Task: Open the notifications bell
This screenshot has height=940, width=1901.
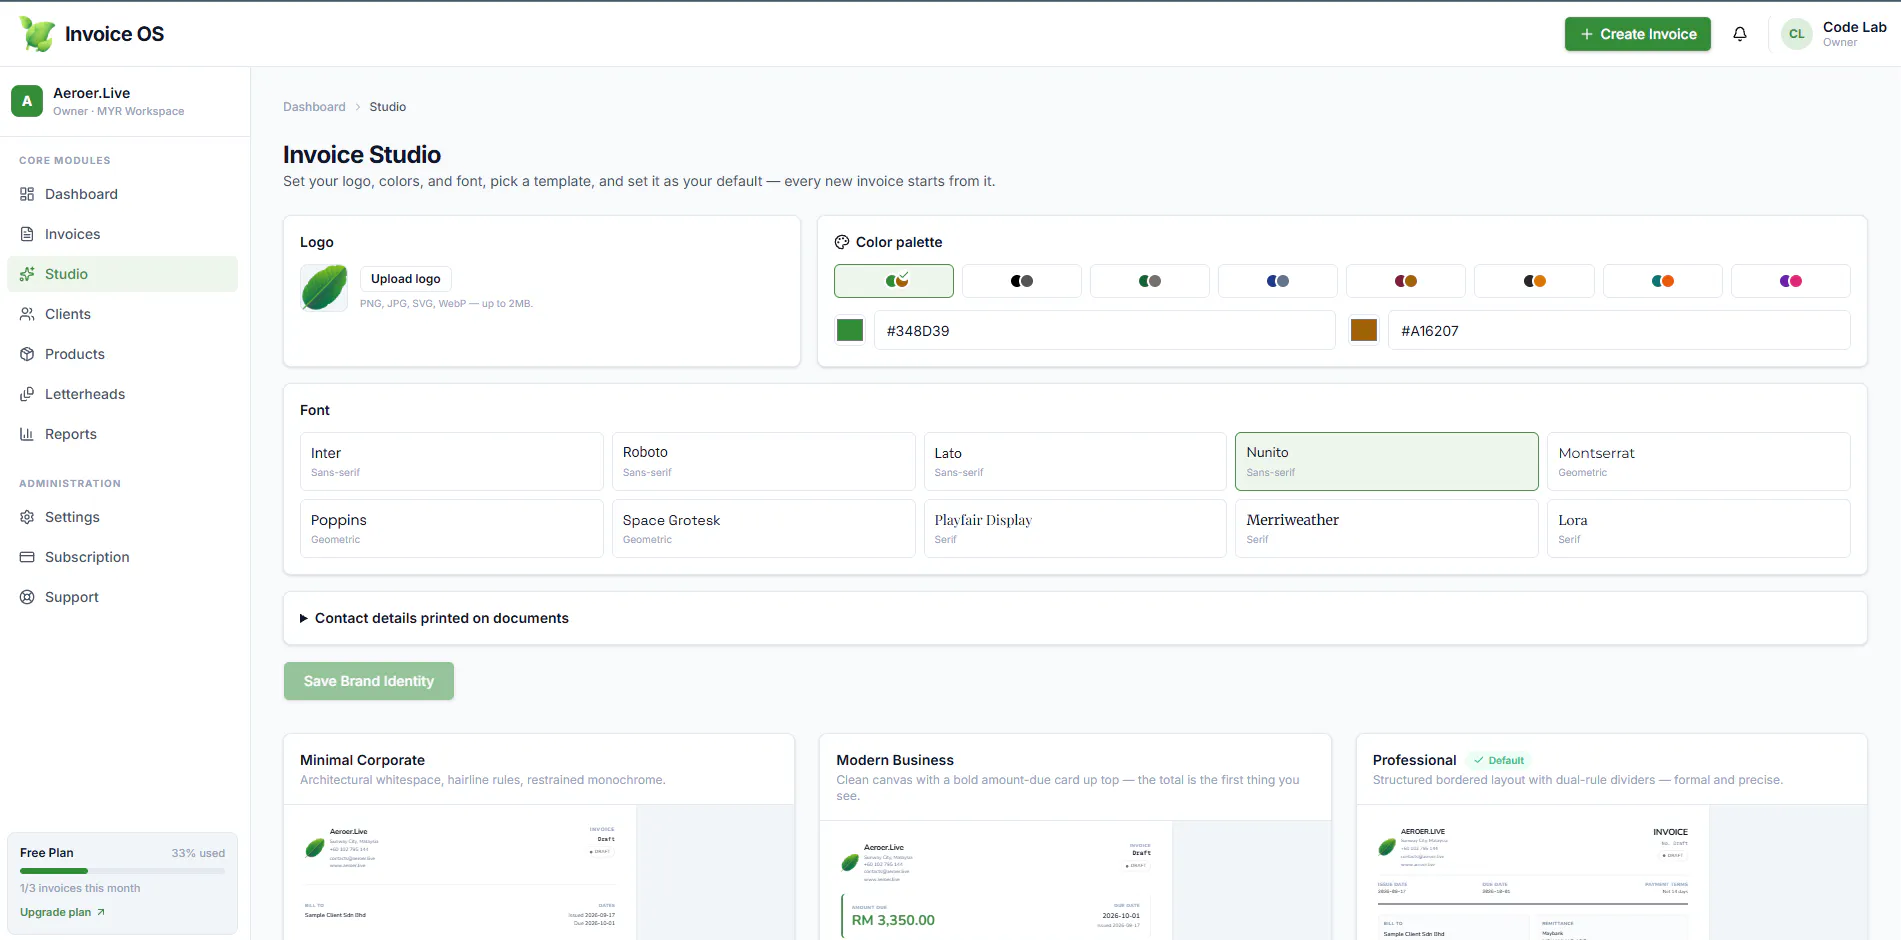Action: [x=1740, y=34]
